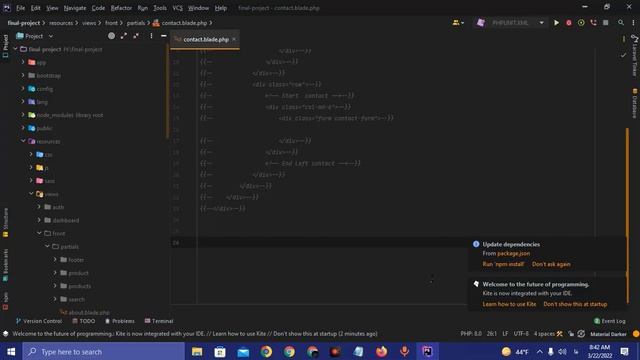The height and width of the screenshot is (360, 640).
Task: Expand the bootstrap folder
Action: pos(23,75)
